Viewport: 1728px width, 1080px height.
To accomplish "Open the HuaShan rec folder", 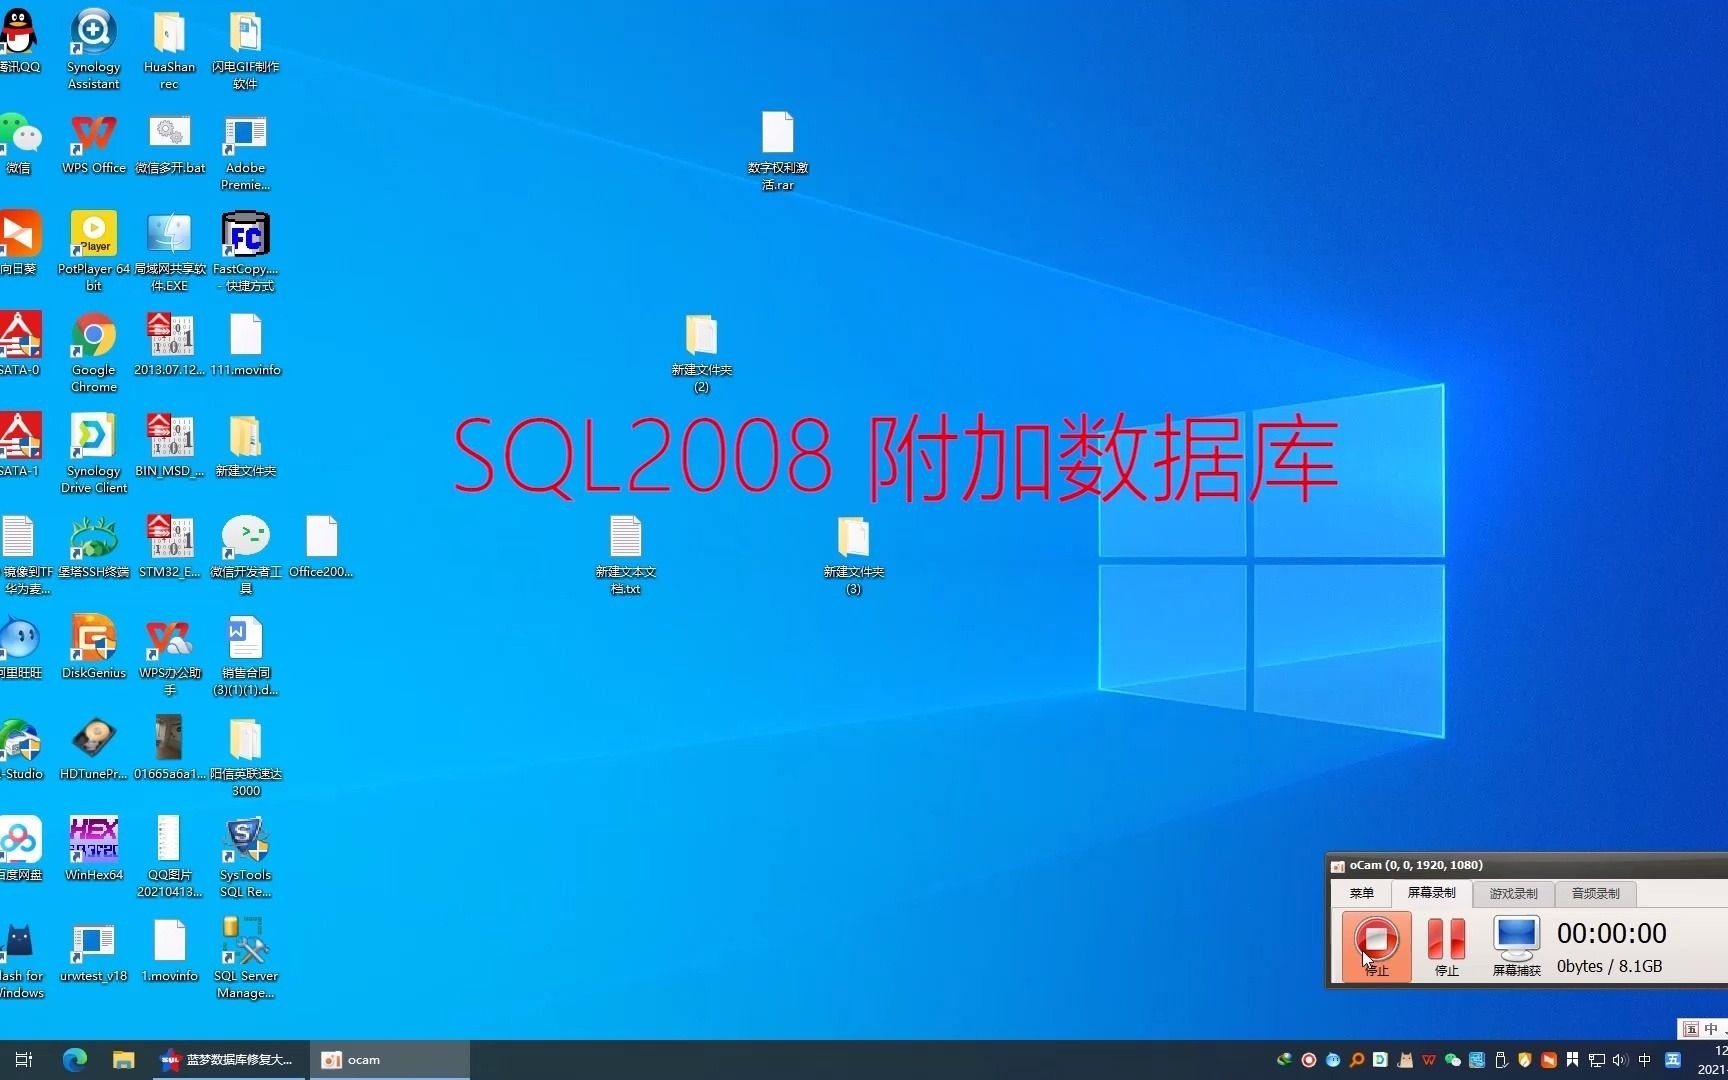I will coord(169,47).
